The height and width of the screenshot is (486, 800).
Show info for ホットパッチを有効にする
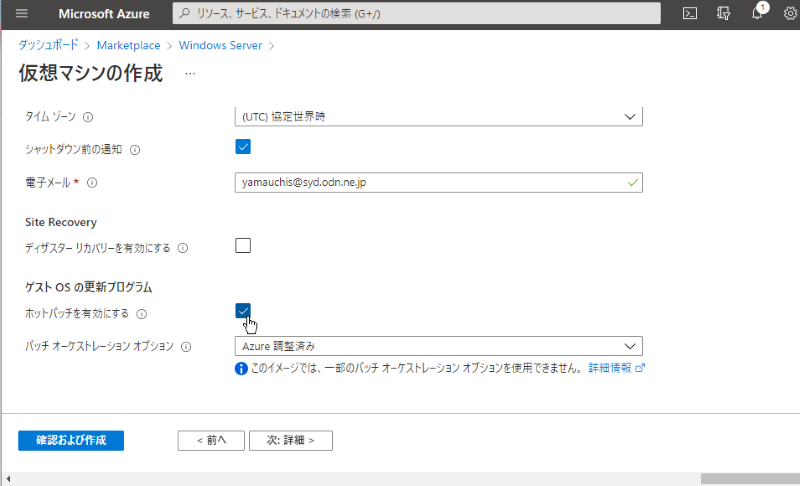[x=141, y=314]
